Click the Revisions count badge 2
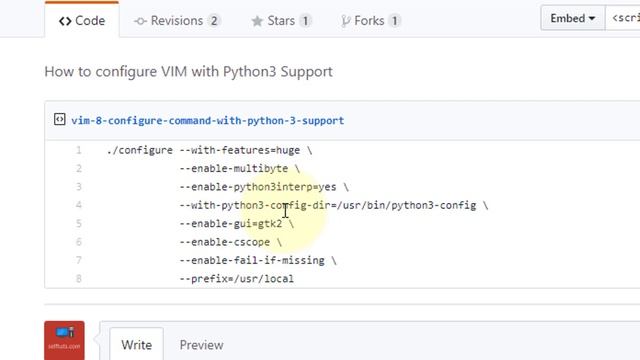The width and height of the screenshot is (640, 360). (214, 21)
